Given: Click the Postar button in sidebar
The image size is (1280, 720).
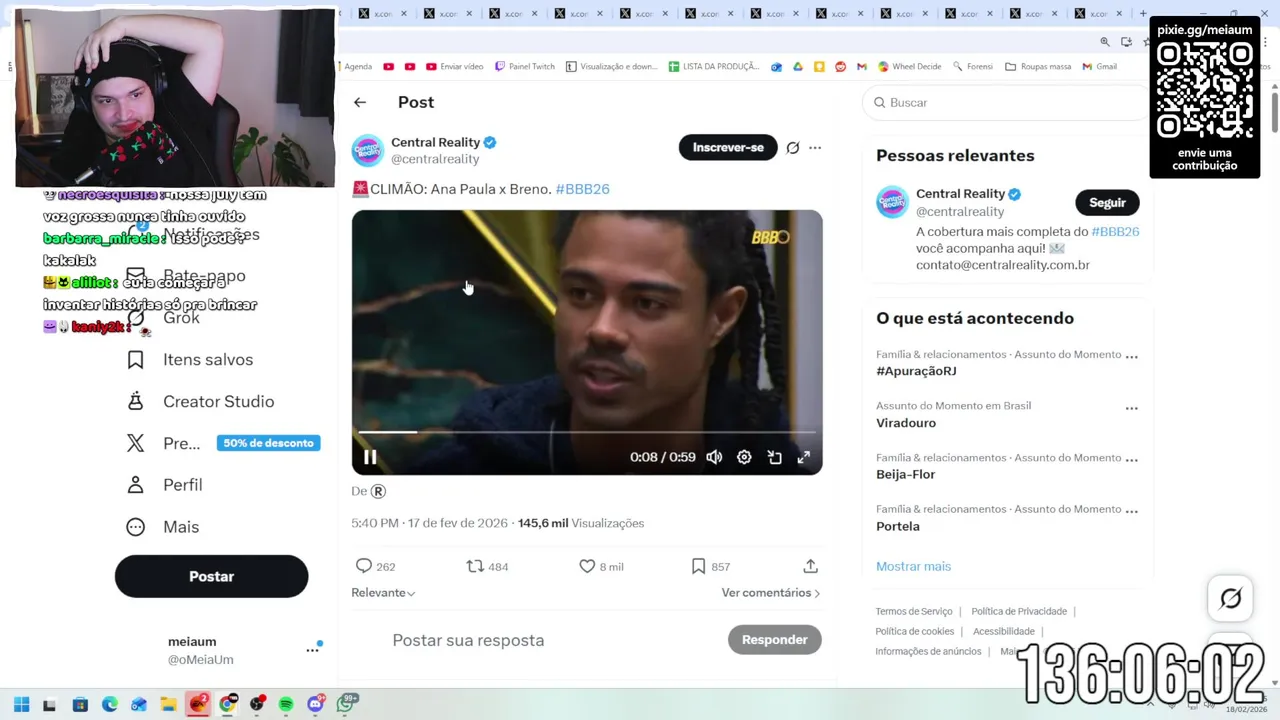Looking at the screenshot, I should click(x=211, y=576).
